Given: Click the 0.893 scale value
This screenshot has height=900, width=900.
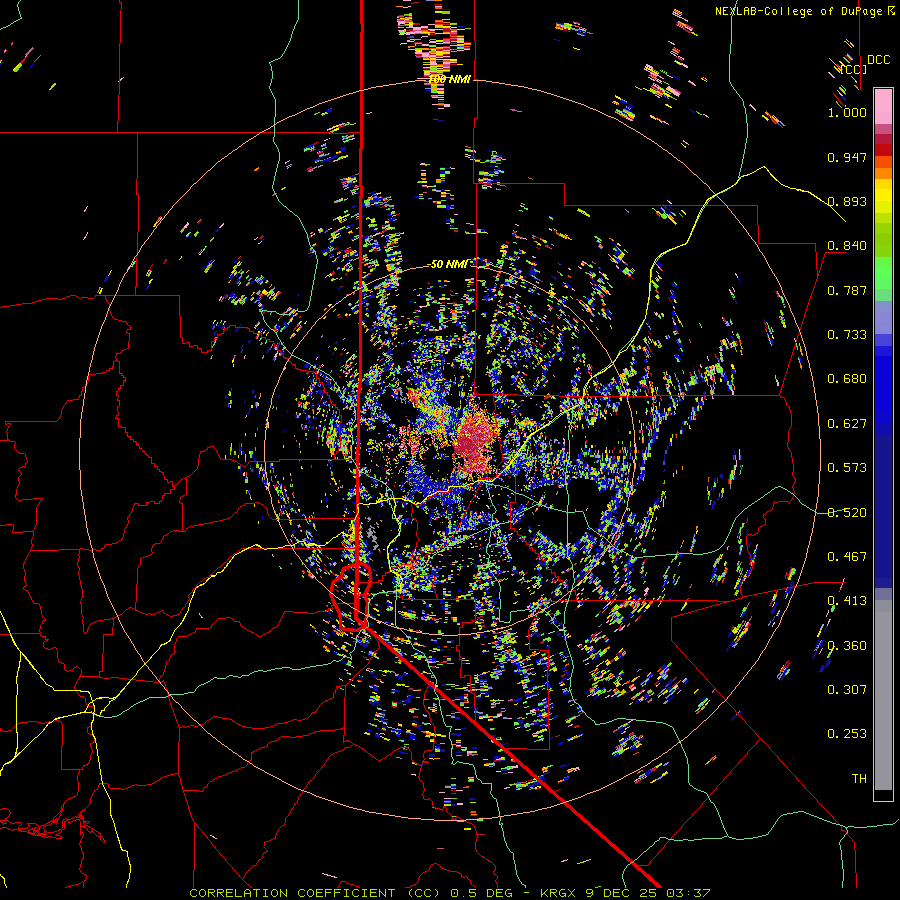Looking at the screenshot, I should pyautogui.click(x=847, y=201).
